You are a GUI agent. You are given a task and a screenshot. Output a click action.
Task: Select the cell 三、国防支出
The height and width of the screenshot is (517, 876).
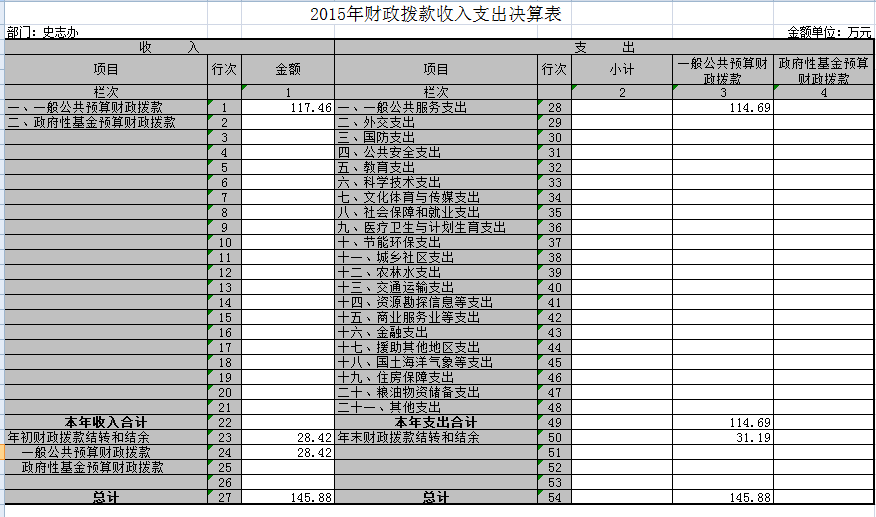[x=436, y=137]
